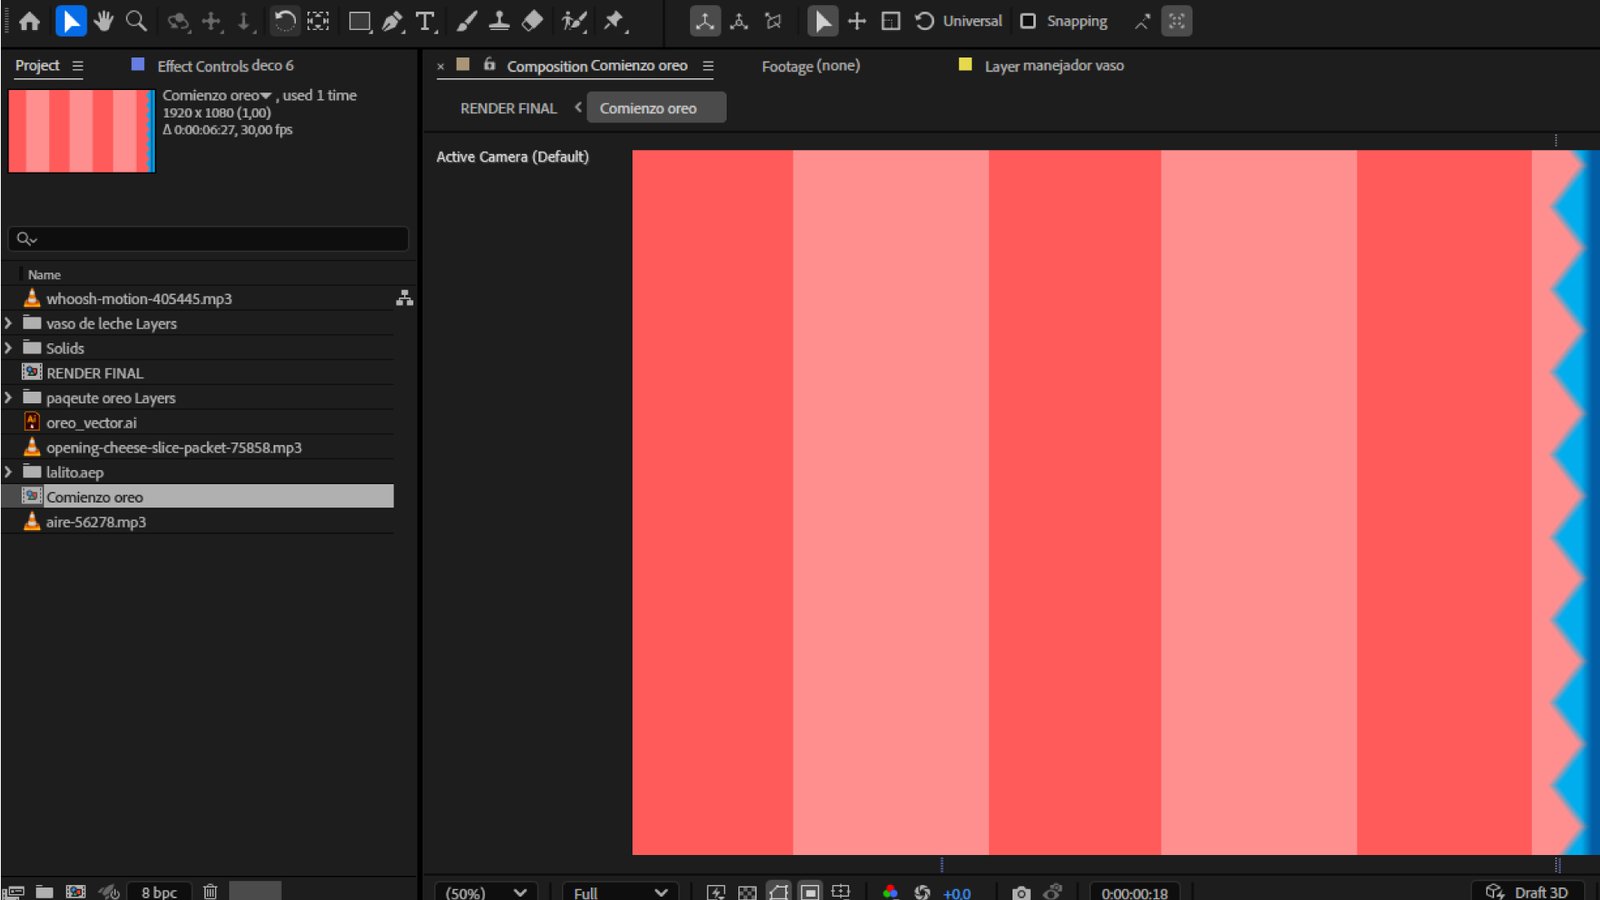
Task: Navigate to RENDER FINAL breadcrumb
Action: [x=508, y=108]
